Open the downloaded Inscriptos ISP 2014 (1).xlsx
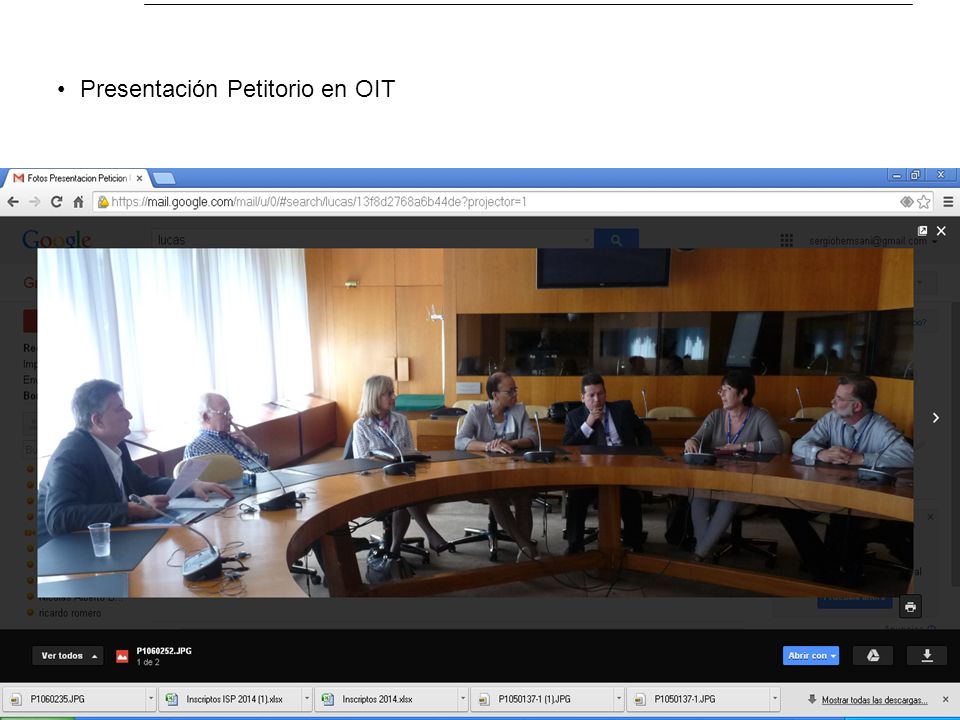Image resolution: width=960 pixels, height=720 pixels. click(230, 699)
